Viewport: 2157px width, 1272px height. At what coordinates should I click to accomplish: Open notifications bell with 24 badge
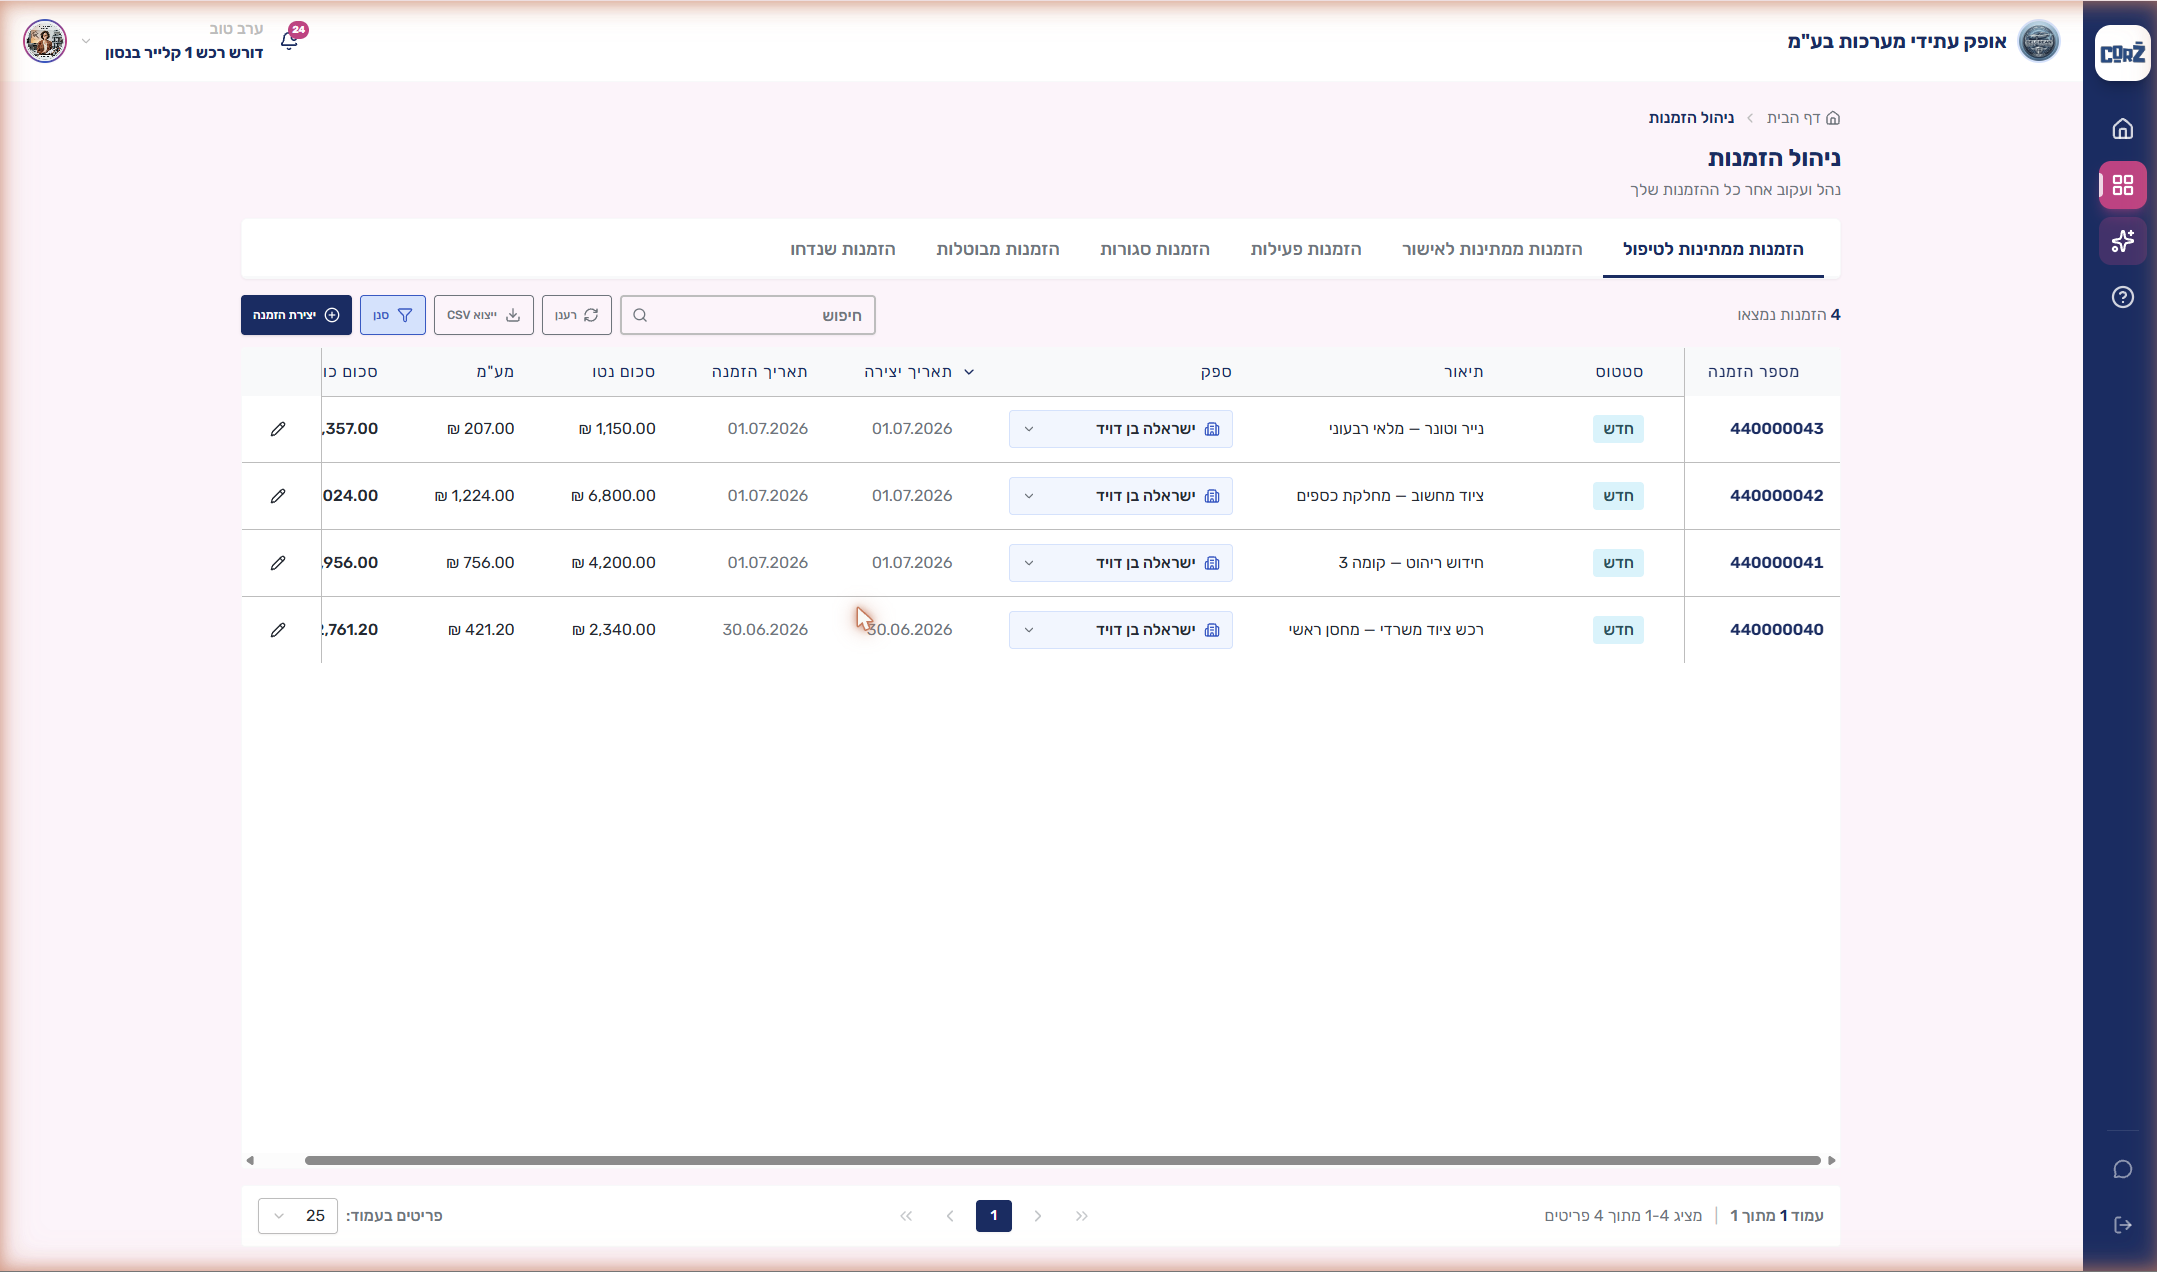290,40
